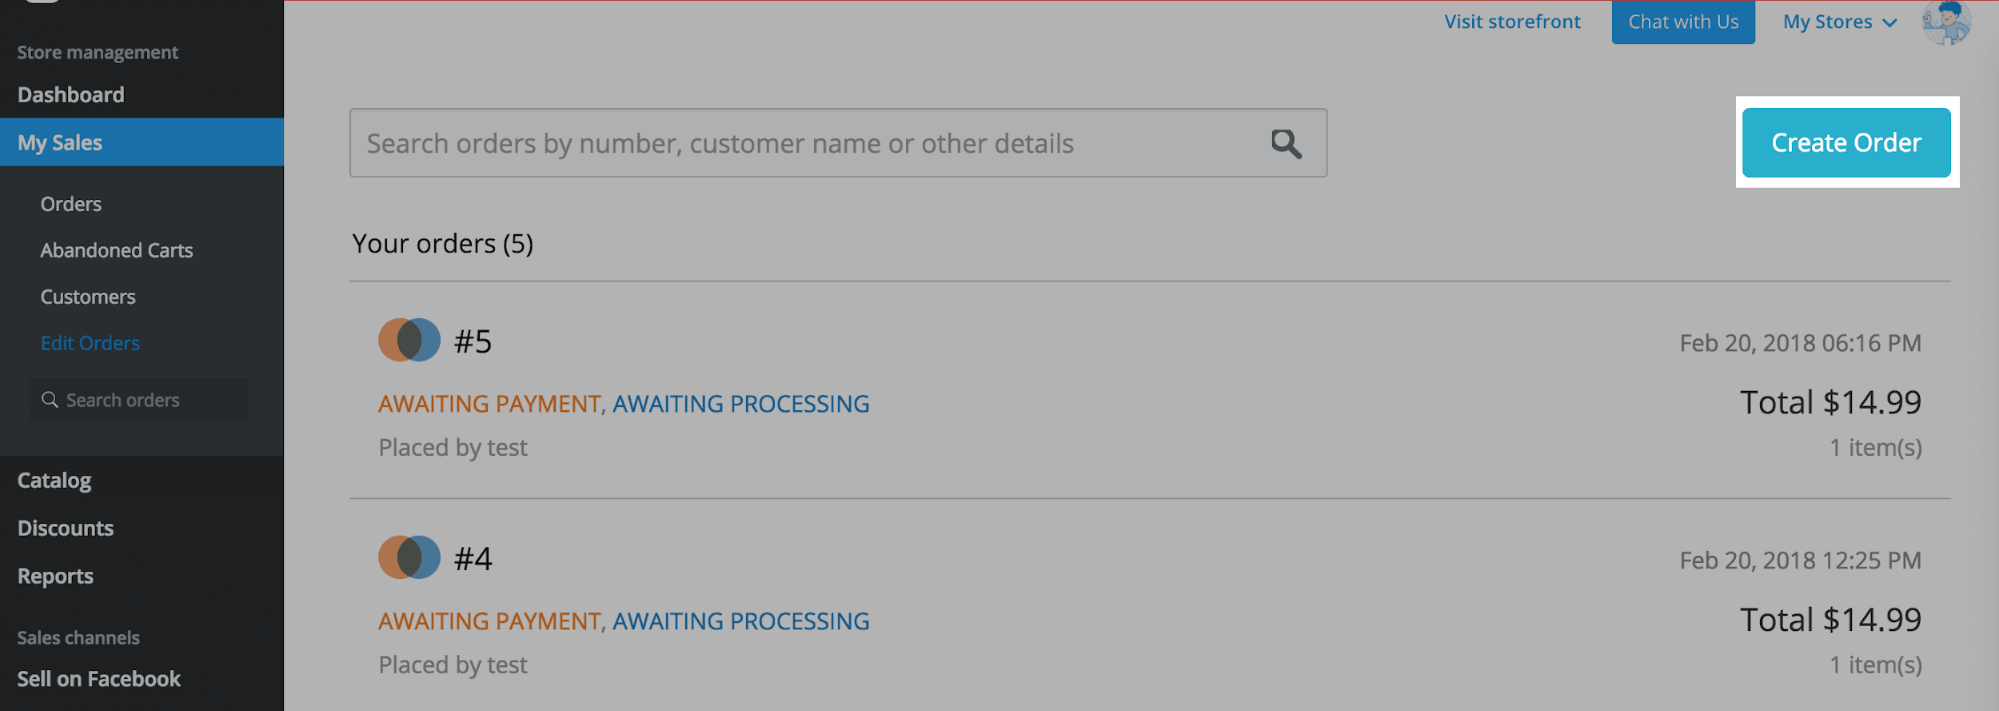View the Reports section

[55, 576]
